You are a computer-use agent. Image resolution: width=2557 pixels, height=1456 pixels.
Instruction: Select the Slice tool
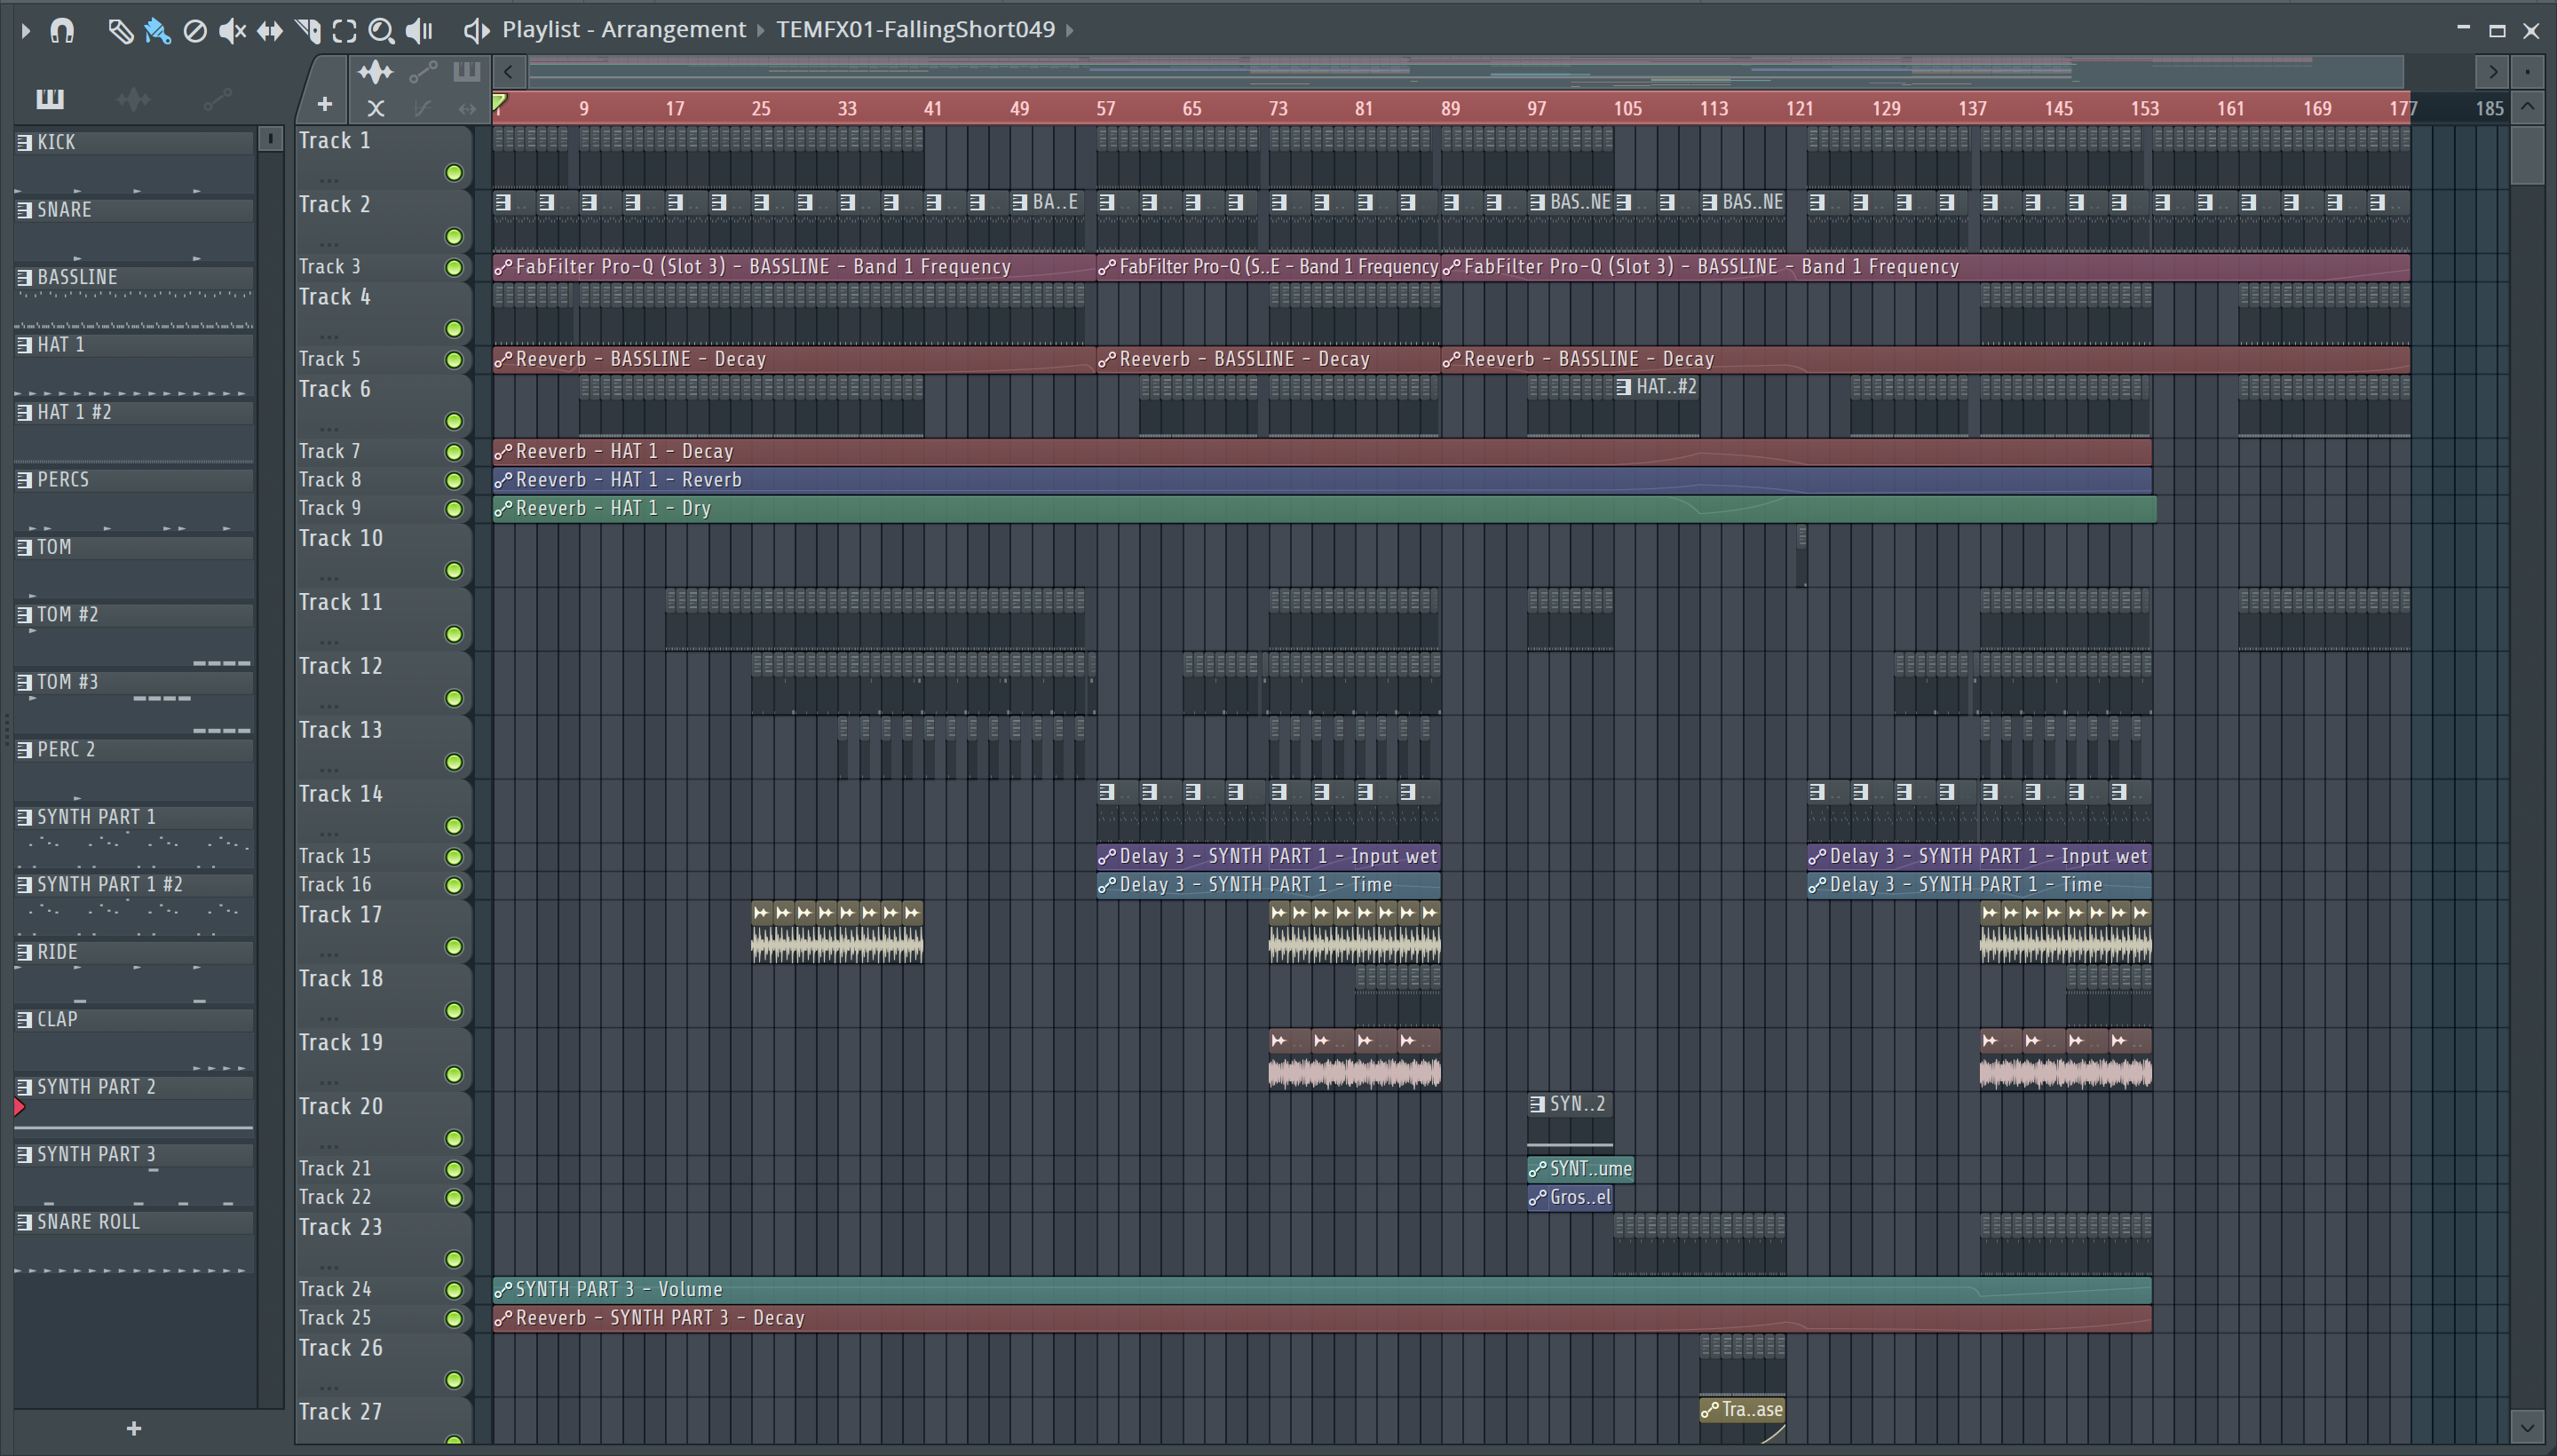[308, 31]
